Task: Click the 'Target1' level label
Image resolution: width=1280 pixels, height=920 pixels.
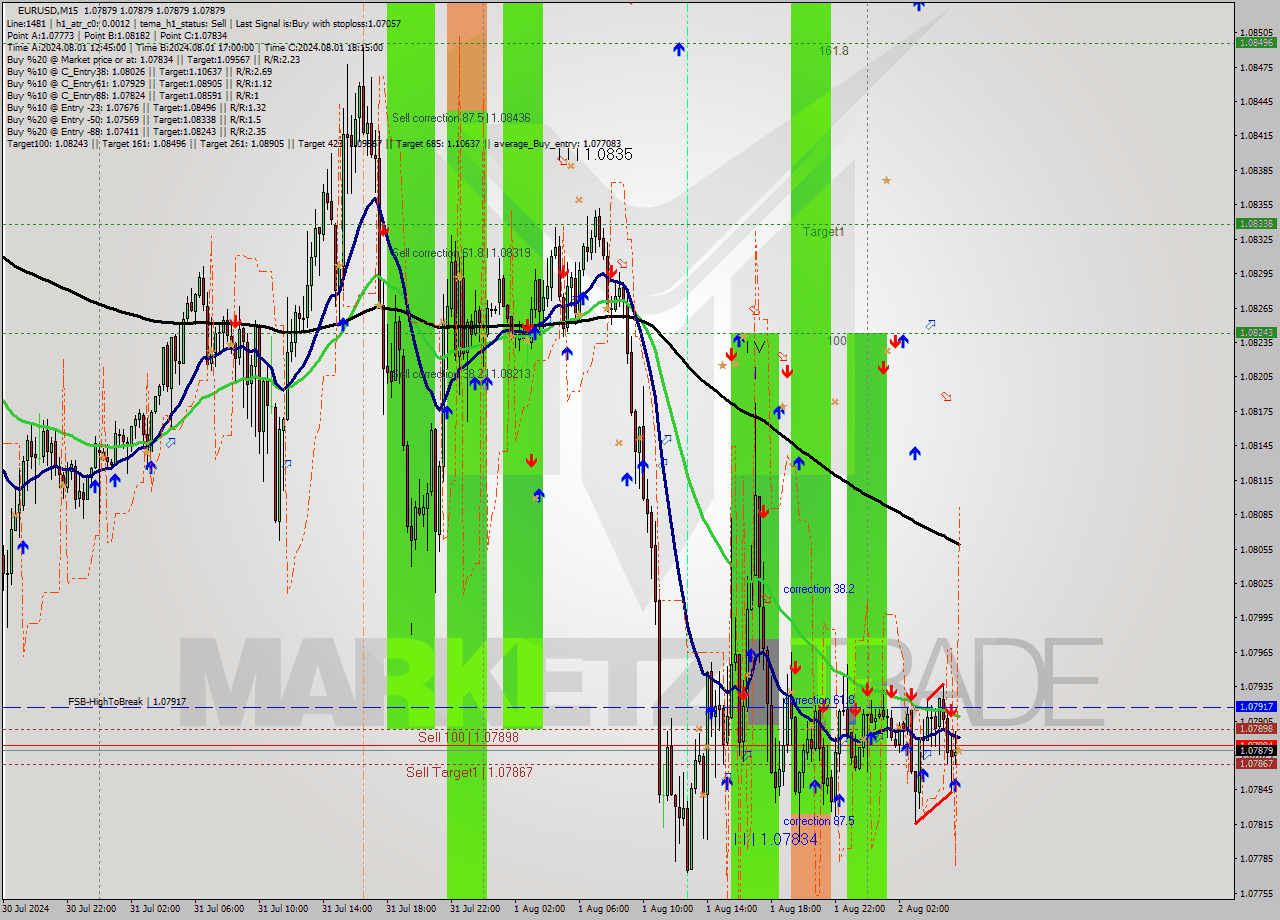Action: tap(823, 231)
